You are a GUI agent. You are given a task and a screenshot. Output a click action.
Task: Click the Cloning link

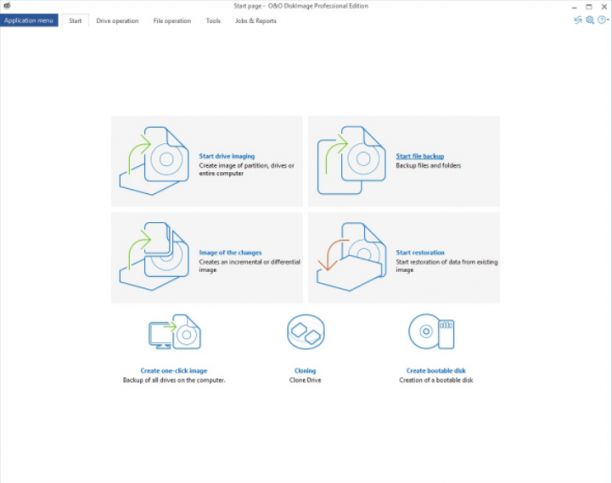(305, 371)
